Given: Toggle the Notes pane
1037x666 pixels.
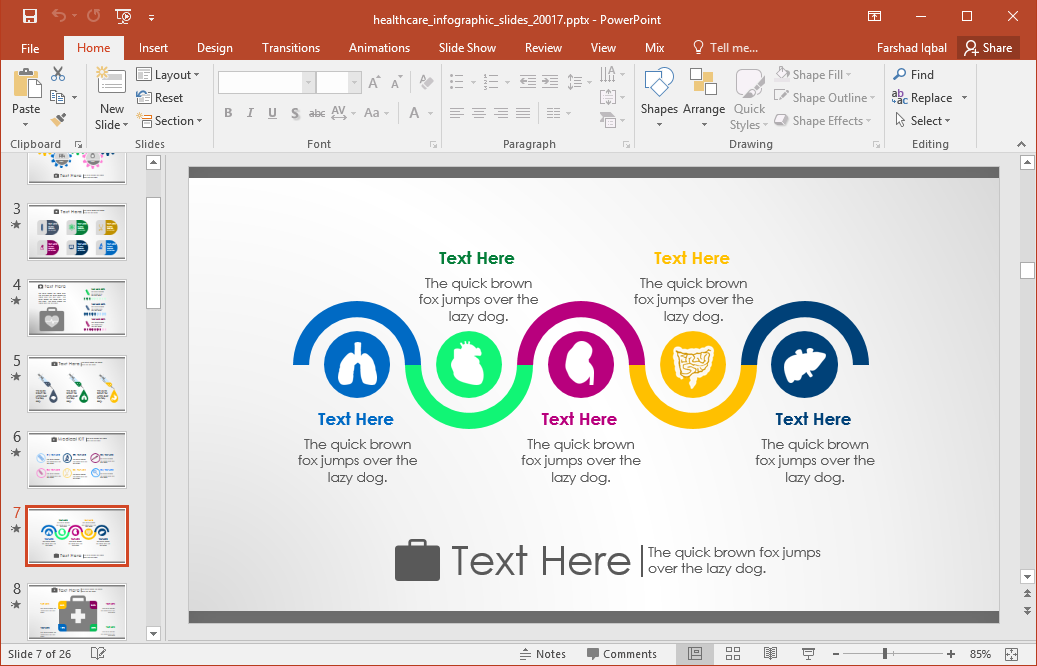Looking at the screenshot, I should tap(543, 654).
